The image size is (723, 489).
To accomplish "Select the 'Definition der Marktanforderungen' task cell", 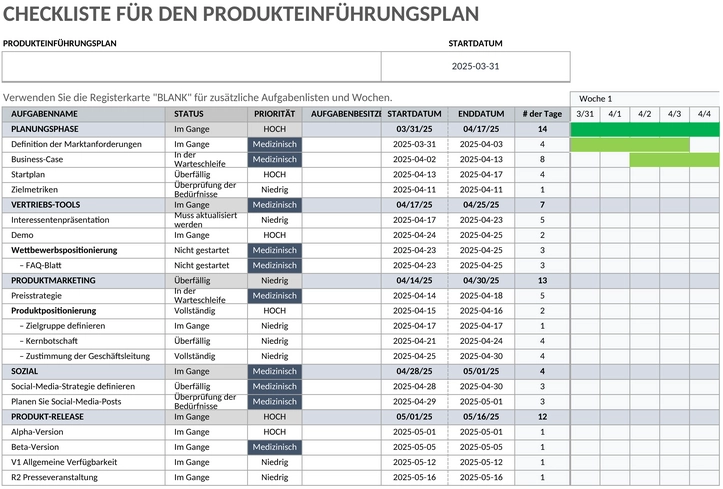I will tap(83, 144).
